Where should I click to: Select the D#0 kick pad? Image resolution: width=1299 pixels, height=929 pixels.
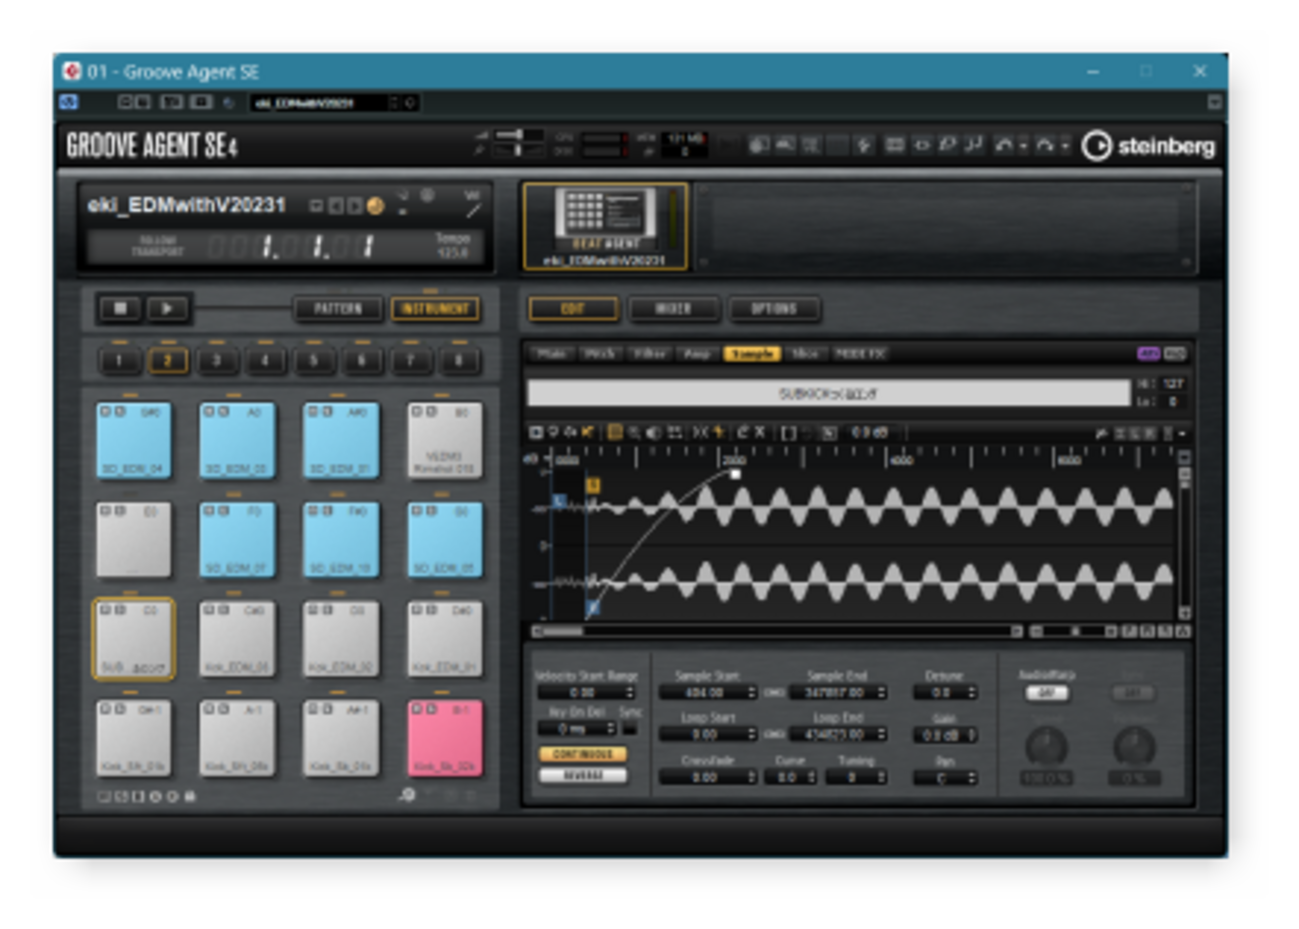(x=445, y=639)
